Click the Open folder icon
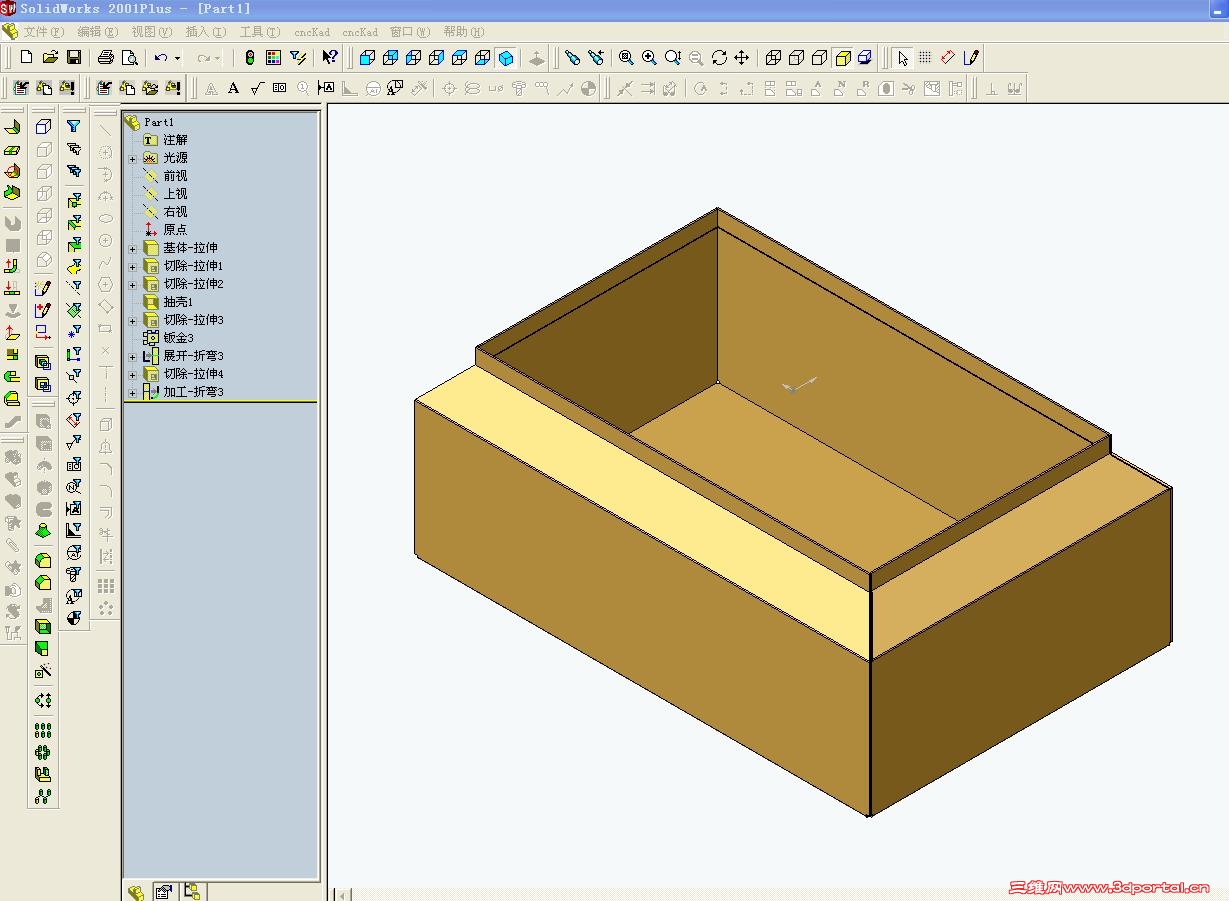 (x=50, y=58)
